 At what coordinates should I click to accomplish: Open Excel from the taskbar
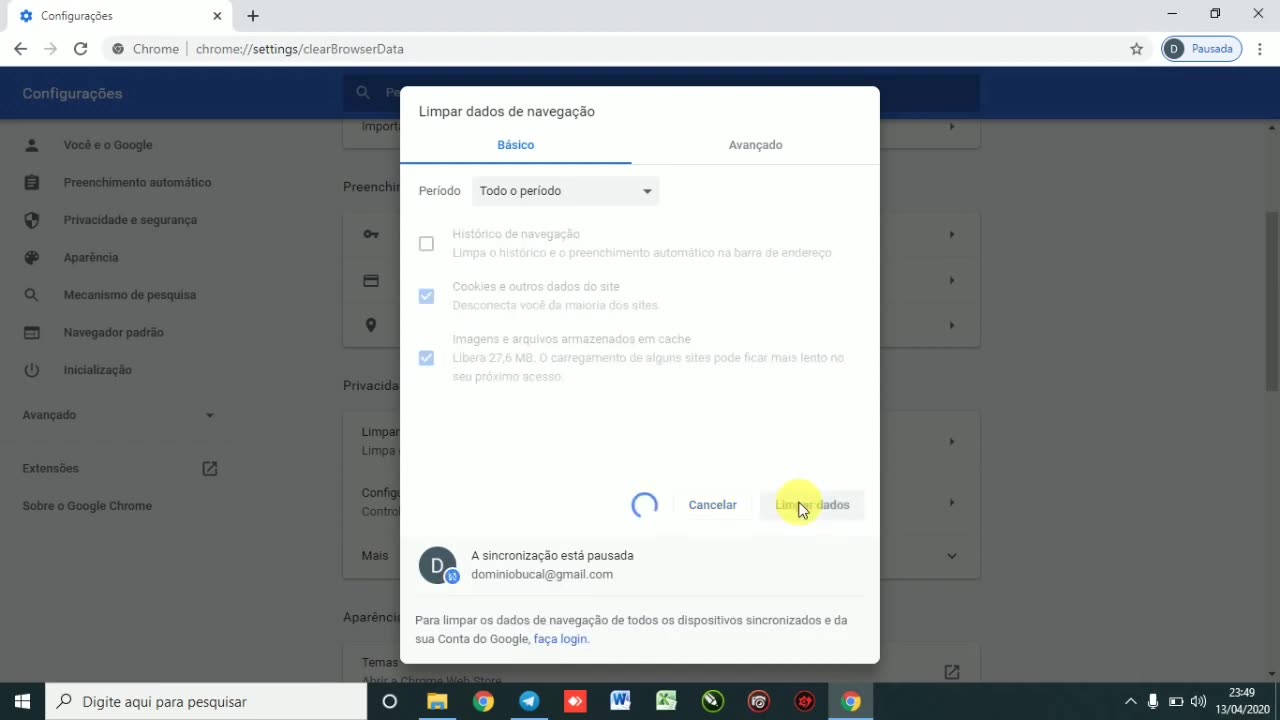(666, 701)
